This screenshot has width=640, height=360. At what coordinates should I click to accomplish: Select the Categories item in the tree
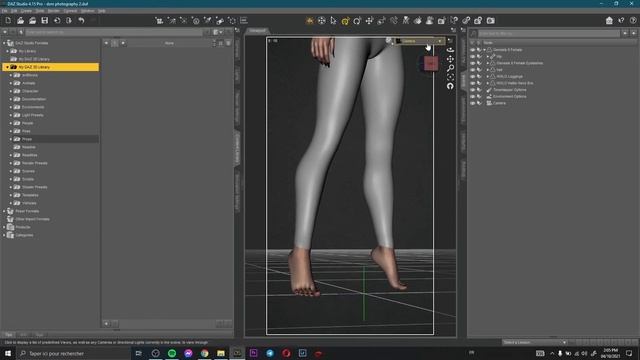[x=24, y=235]
